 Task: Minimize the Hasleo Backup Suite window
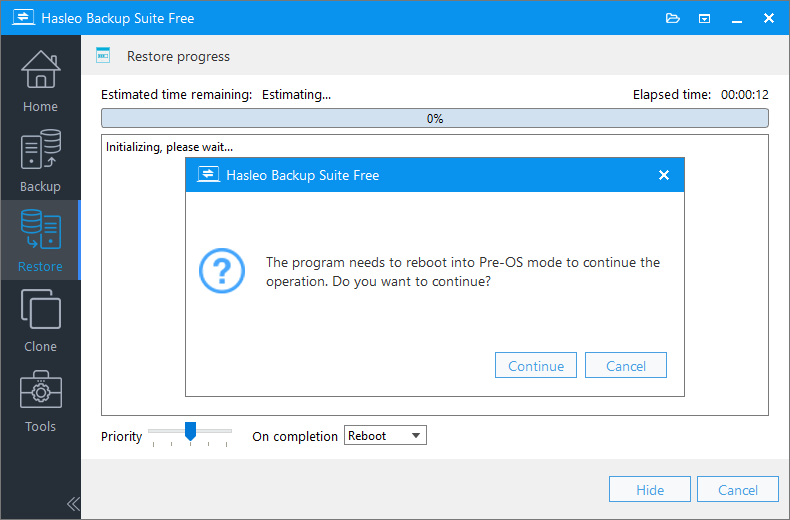[x=737, y=19]
